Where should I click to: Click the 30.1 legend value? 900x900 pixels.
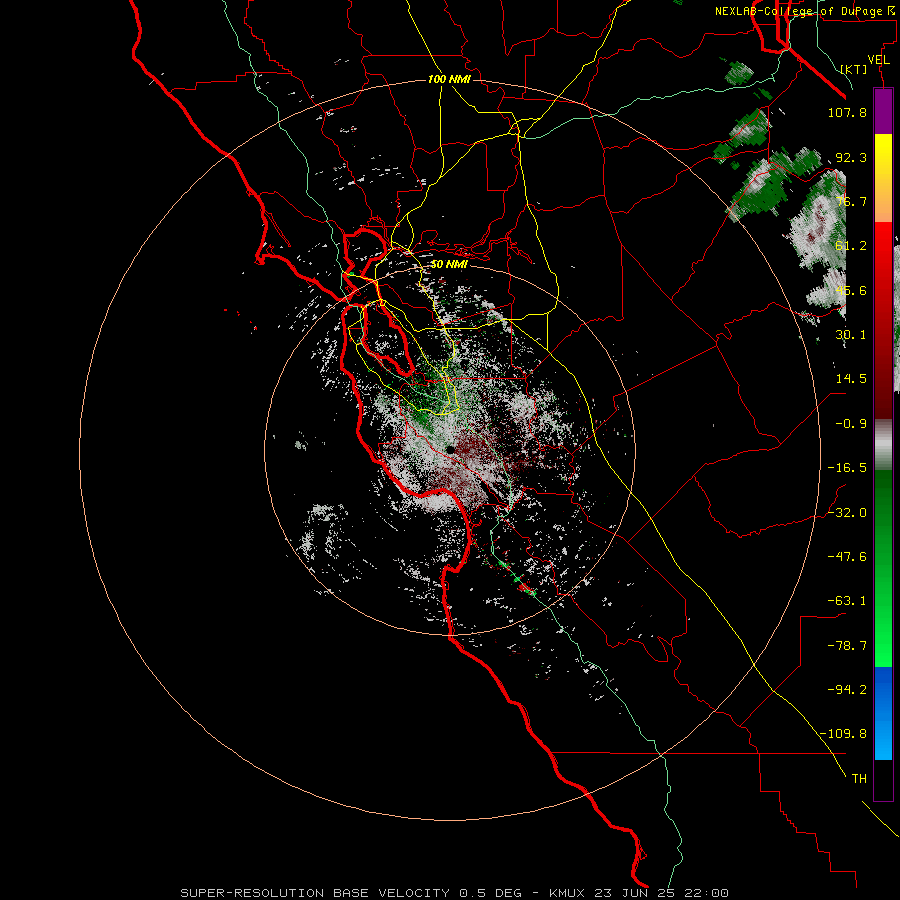click(851, 335)
